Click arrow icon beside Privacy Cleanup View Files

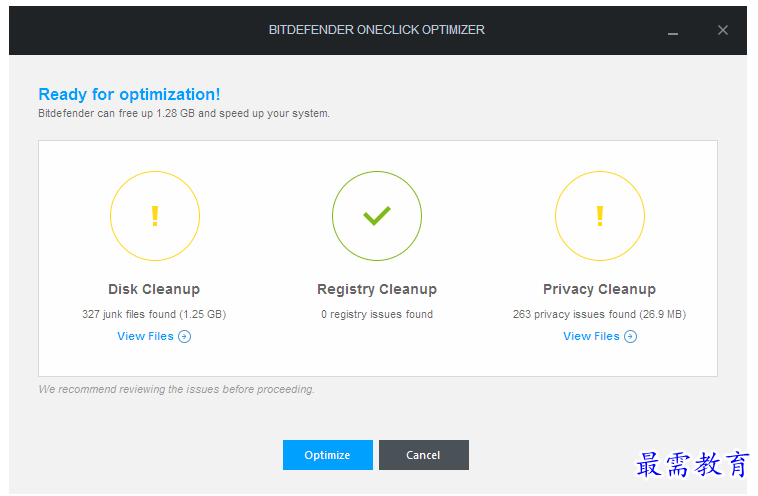630,336
